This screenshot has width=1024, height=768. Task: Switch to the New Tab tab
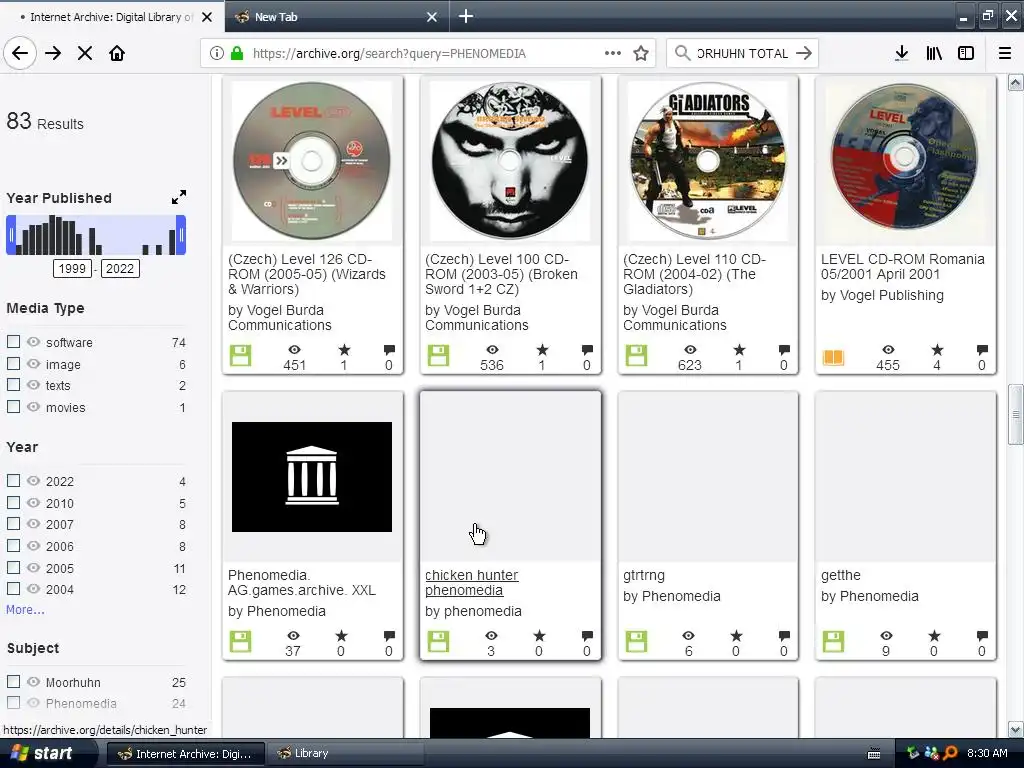tap(337, 16)
